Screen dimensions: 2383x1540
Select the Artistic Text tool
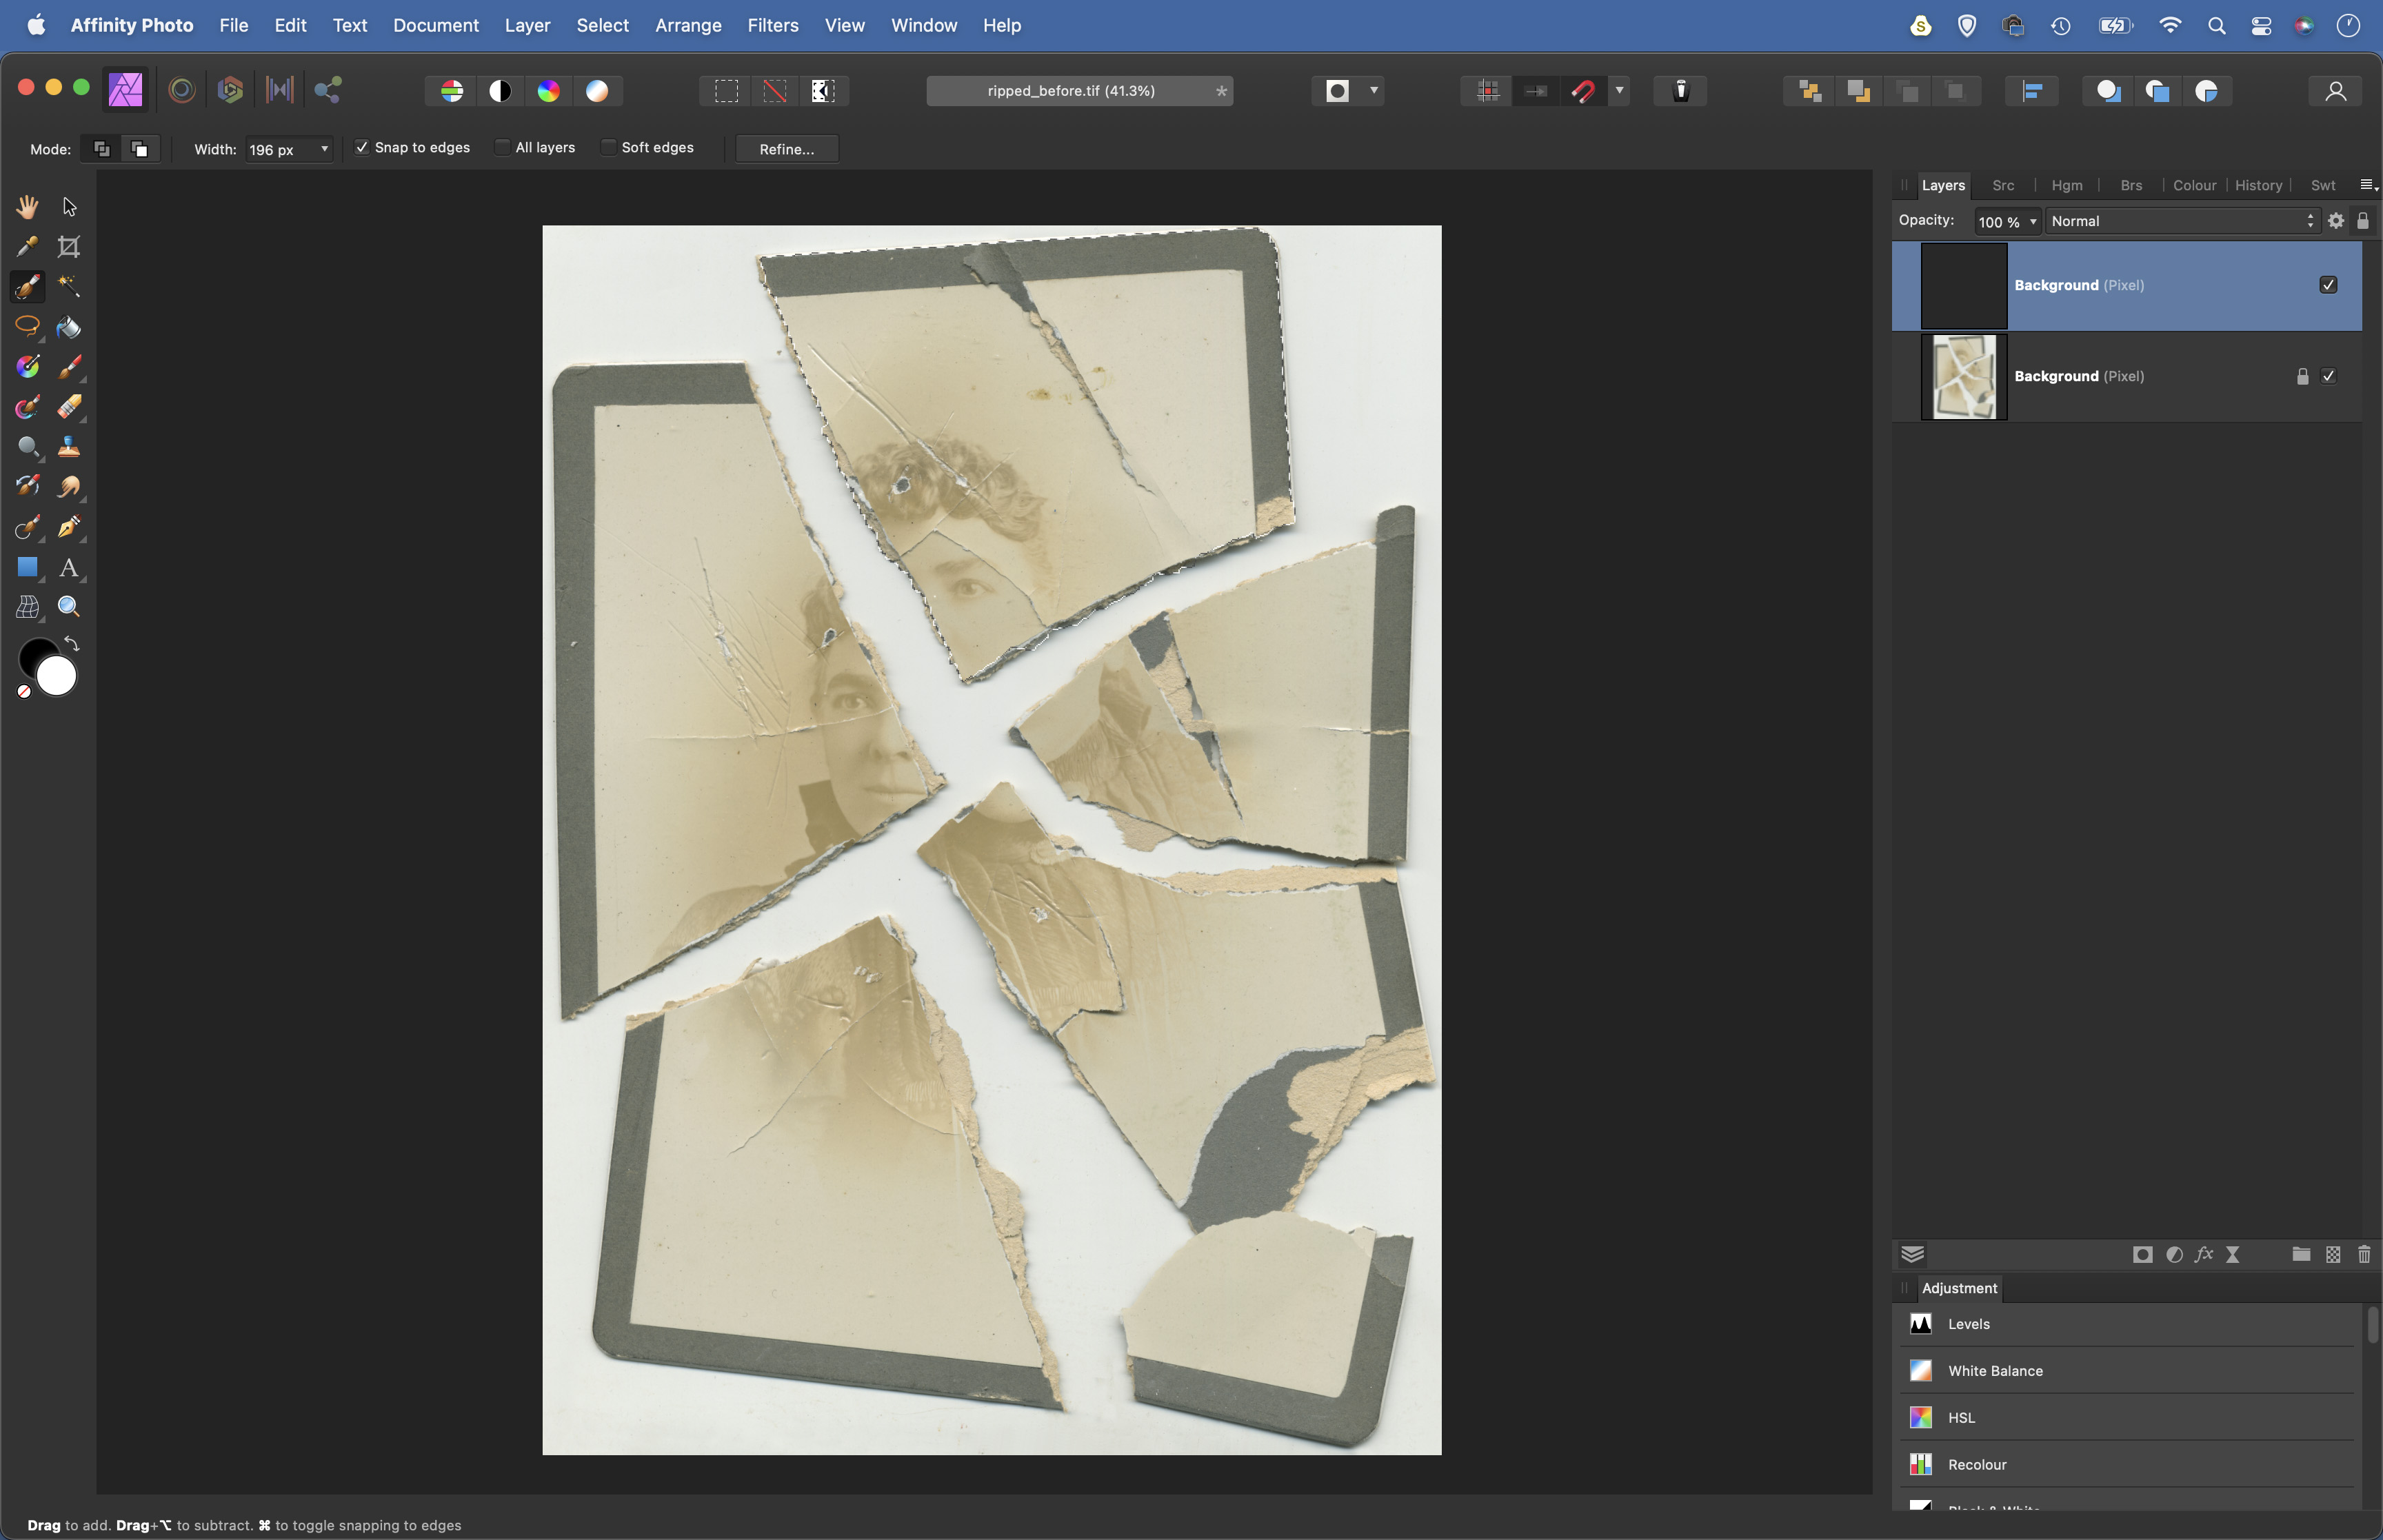69,567
